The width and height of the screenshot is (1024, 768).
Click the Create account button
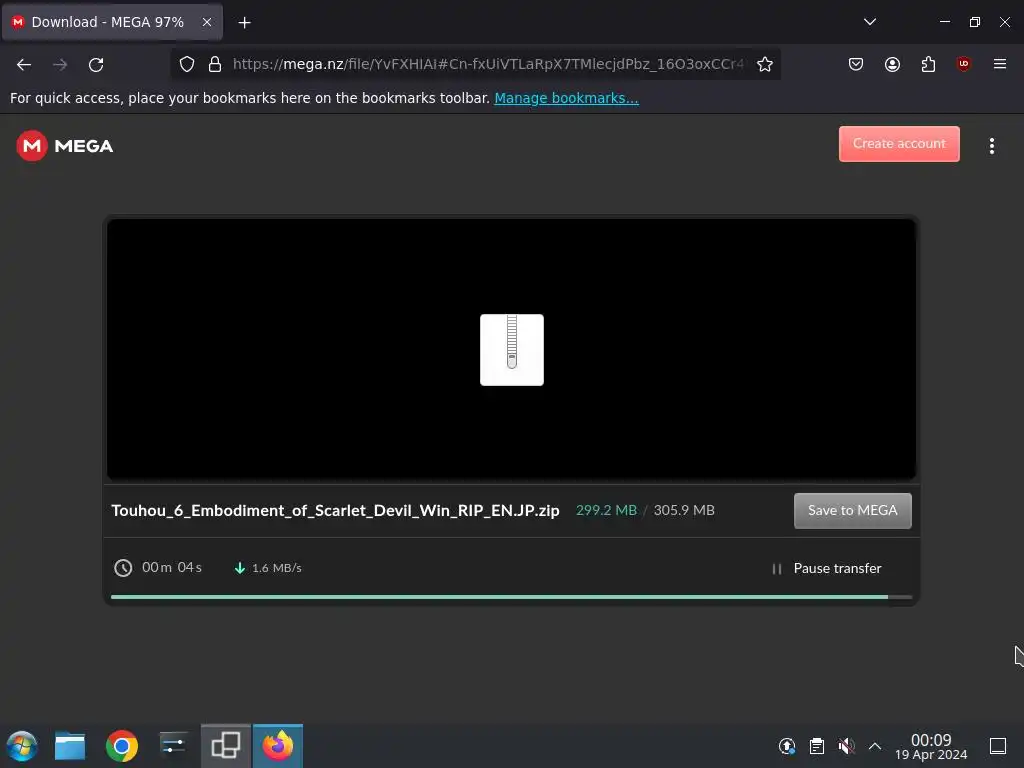pyautogui.click(x=899, y=144)
